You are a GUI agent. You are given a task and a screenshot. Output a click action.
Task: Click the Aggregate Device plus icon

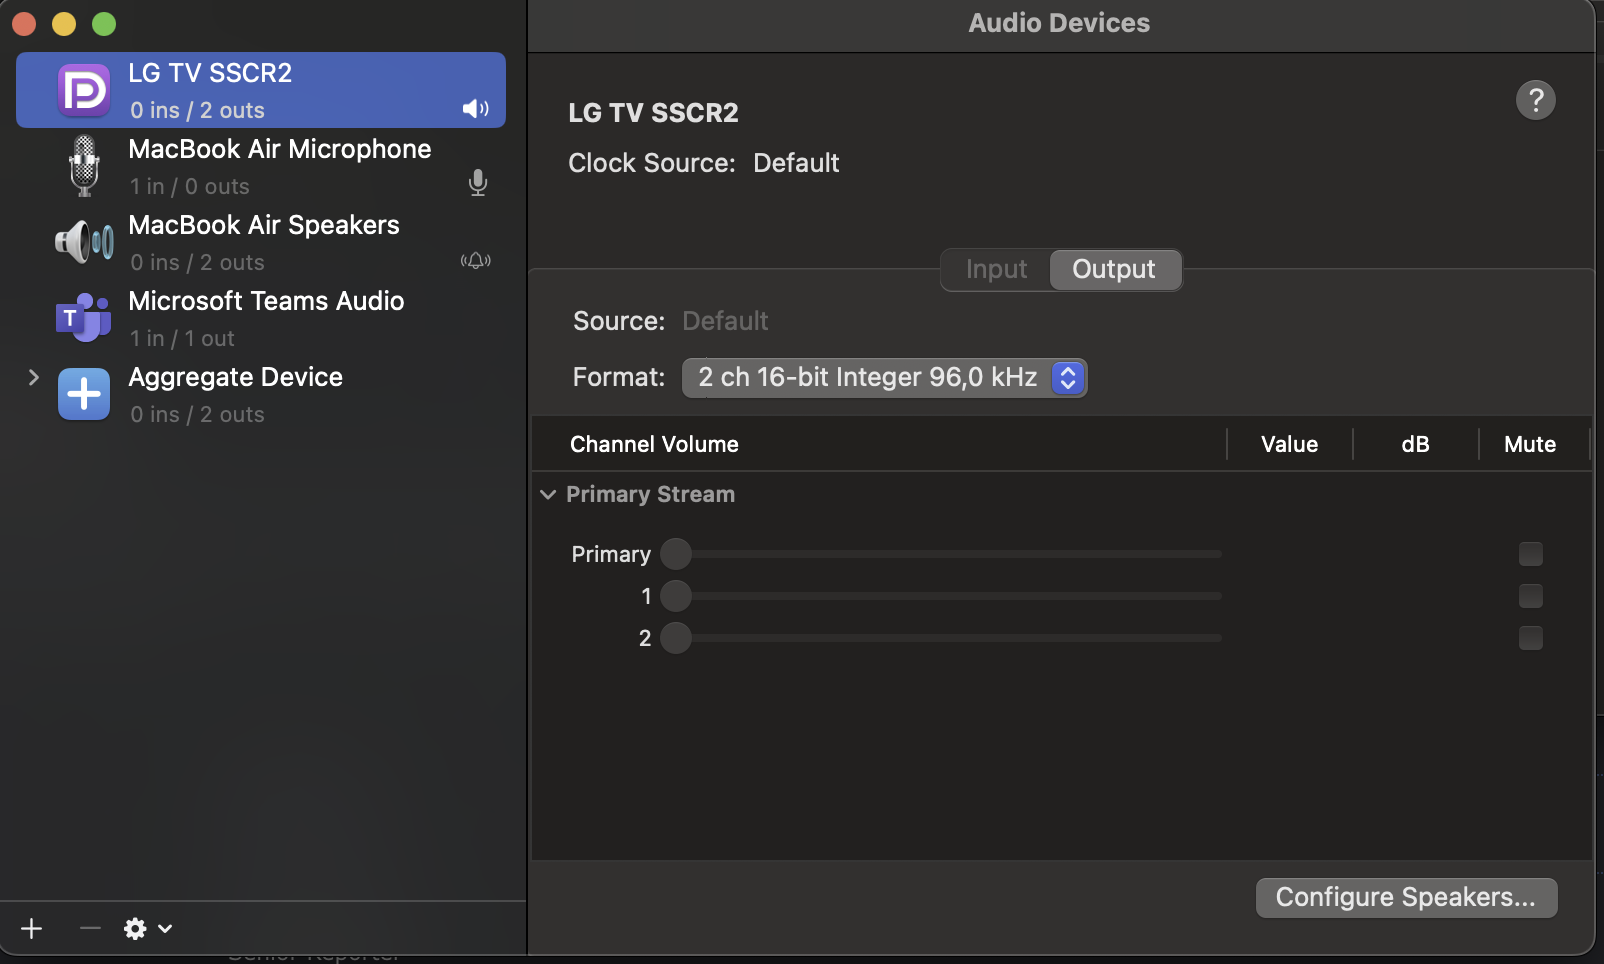pos(84,394)
